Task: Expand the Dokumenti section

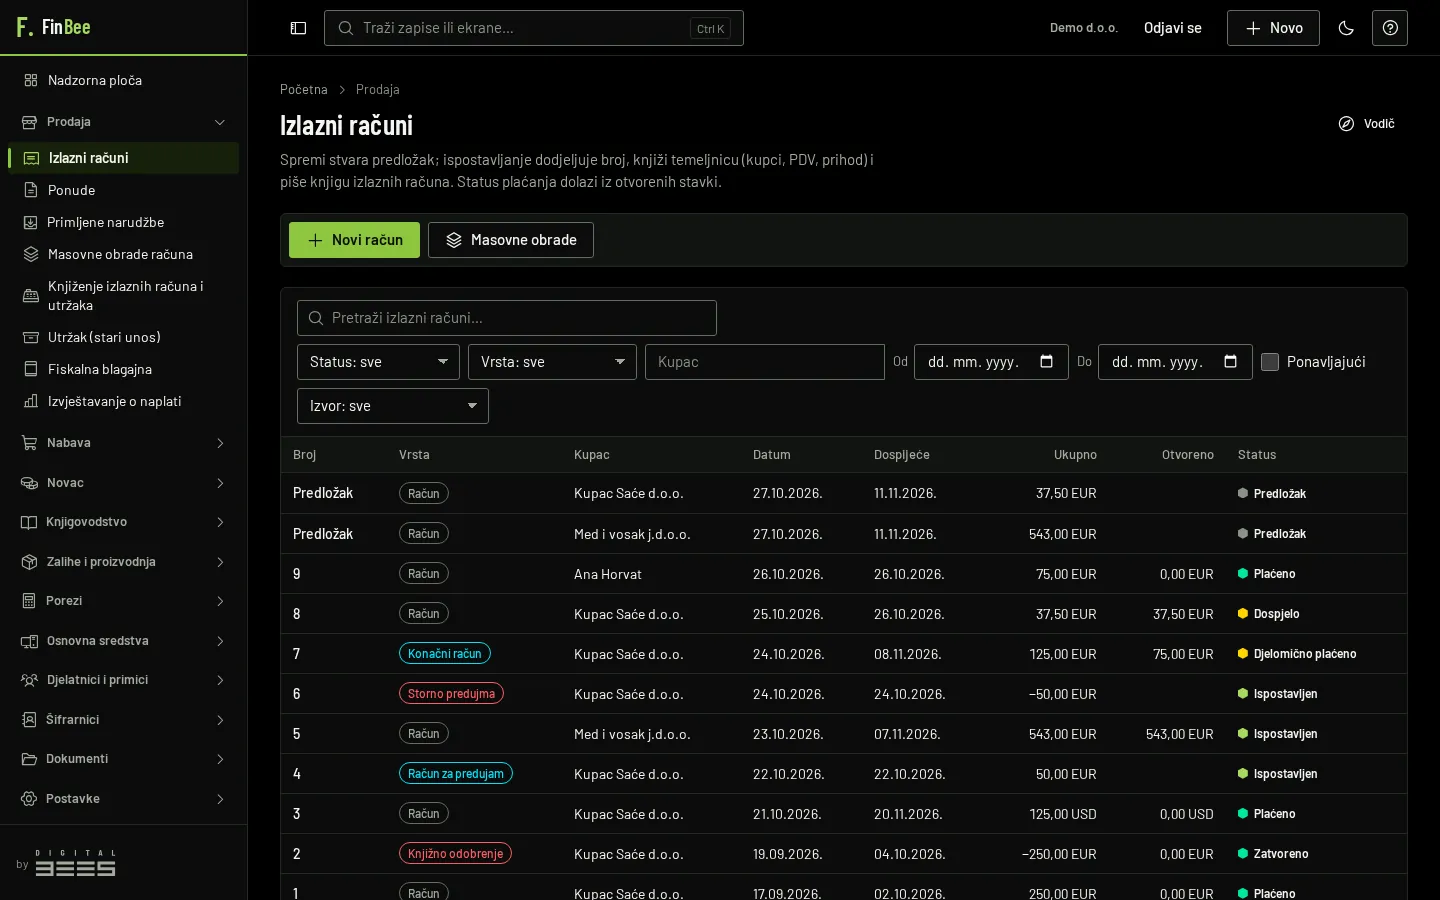Action: pyautogui.click(x=123, y=759)
